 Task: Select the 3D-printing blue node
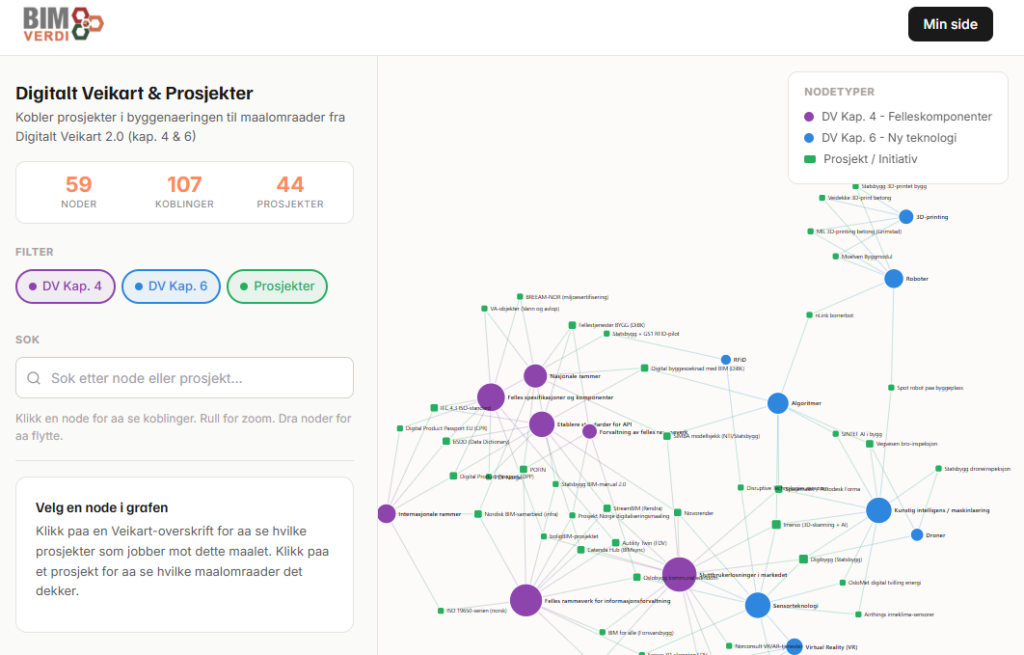[x=906, y=216]
